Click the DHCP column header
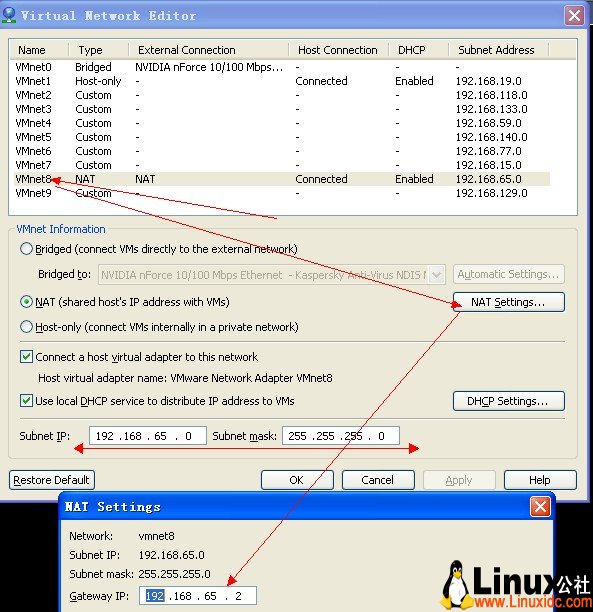This screenshot has height=612, width=593. click(418, 50)
